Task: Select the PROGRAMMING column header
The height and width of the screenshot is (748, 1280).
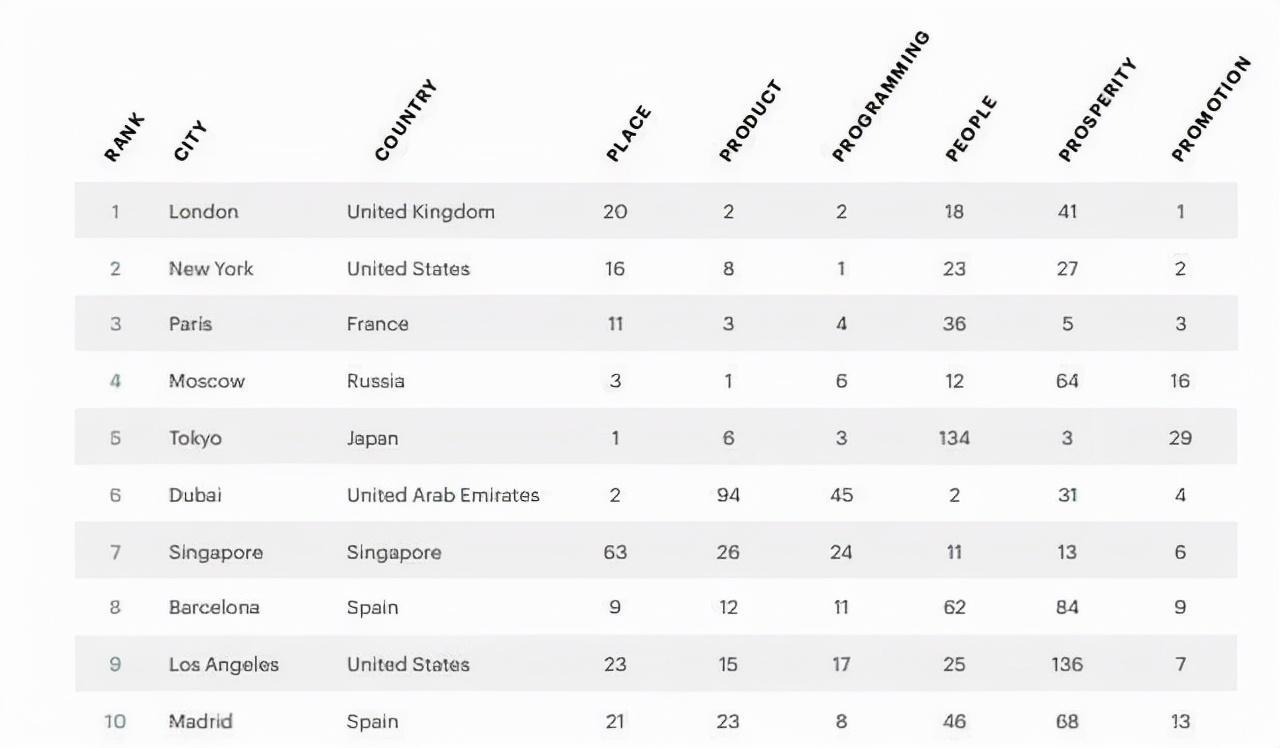Action: click(881, 96)
